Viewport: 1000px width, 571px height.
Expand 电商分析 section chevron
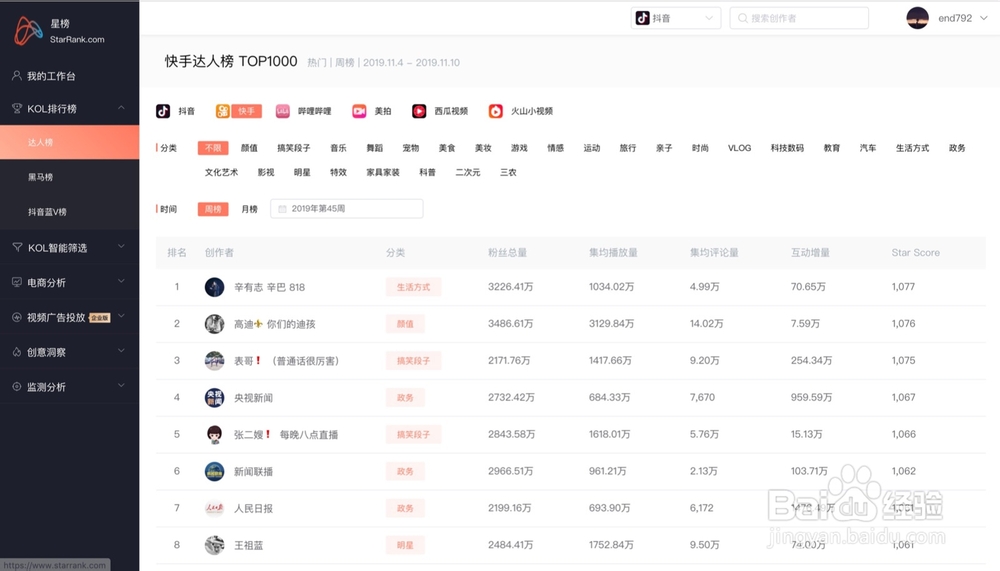pos(121,281)
